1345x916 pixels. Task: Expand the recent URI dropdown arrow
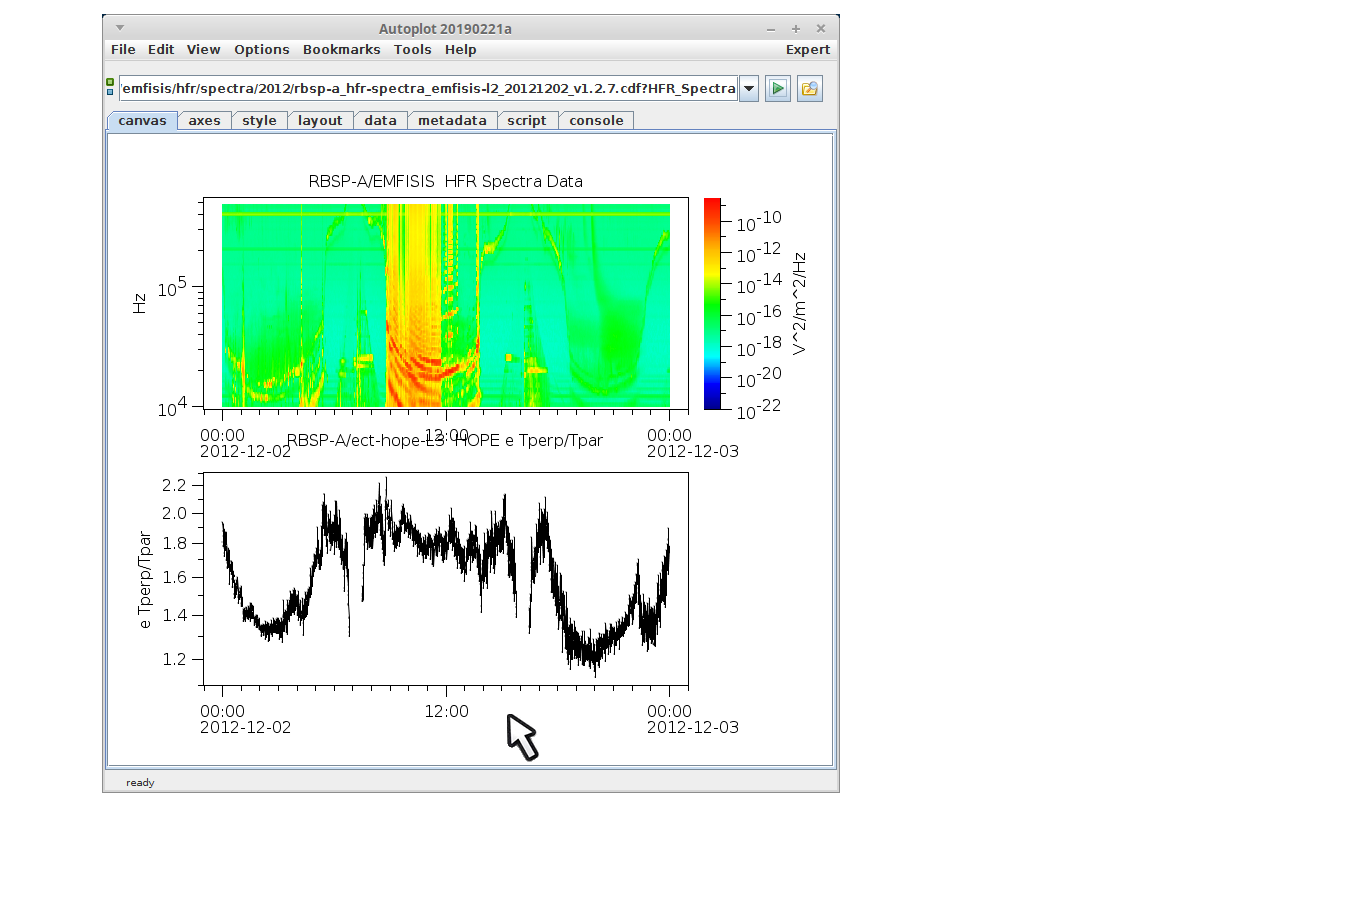[749, 89]
